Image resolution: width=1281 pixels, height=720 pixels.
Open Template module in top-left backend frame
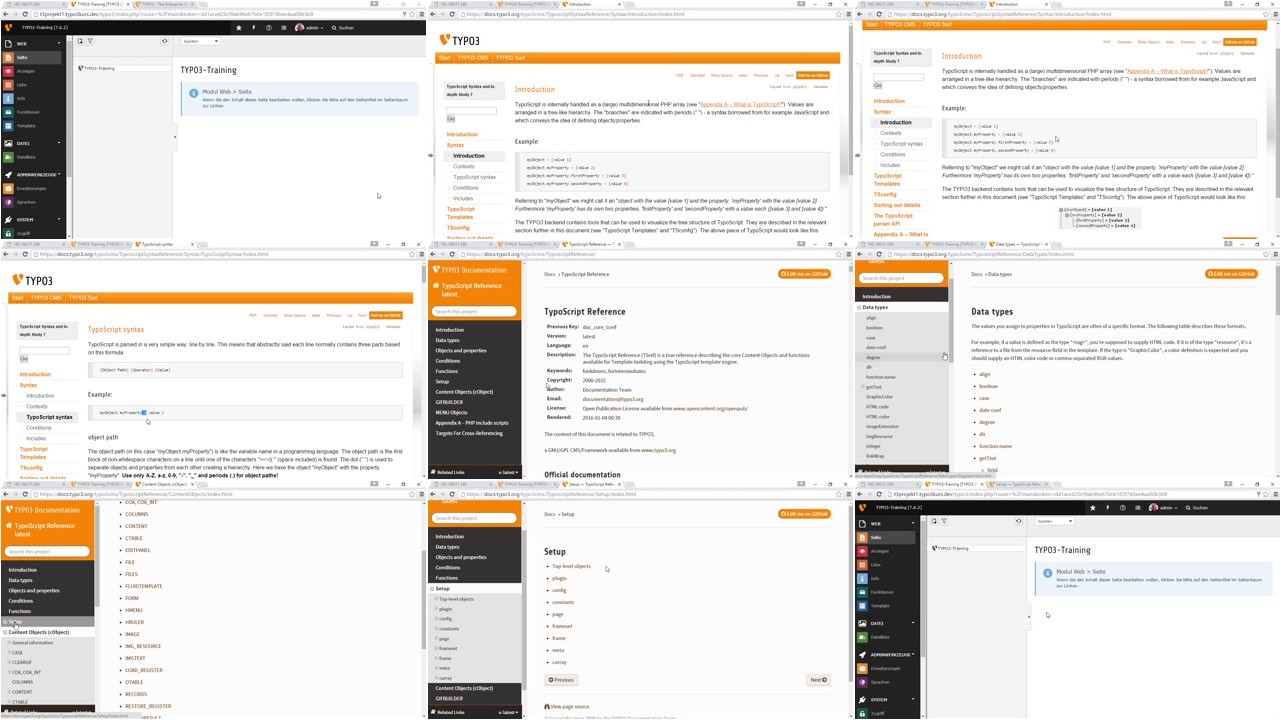tap(31, 126)
